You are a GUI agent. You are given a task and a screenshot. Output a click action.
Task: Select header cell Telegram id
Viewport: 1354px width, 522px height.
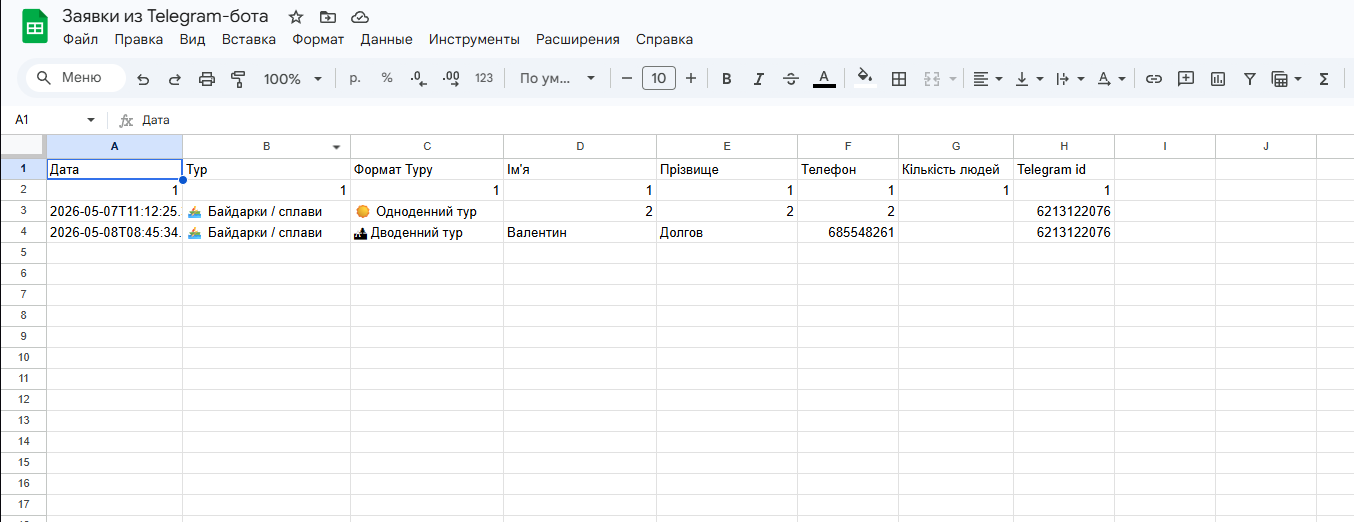pos(1064,169)
